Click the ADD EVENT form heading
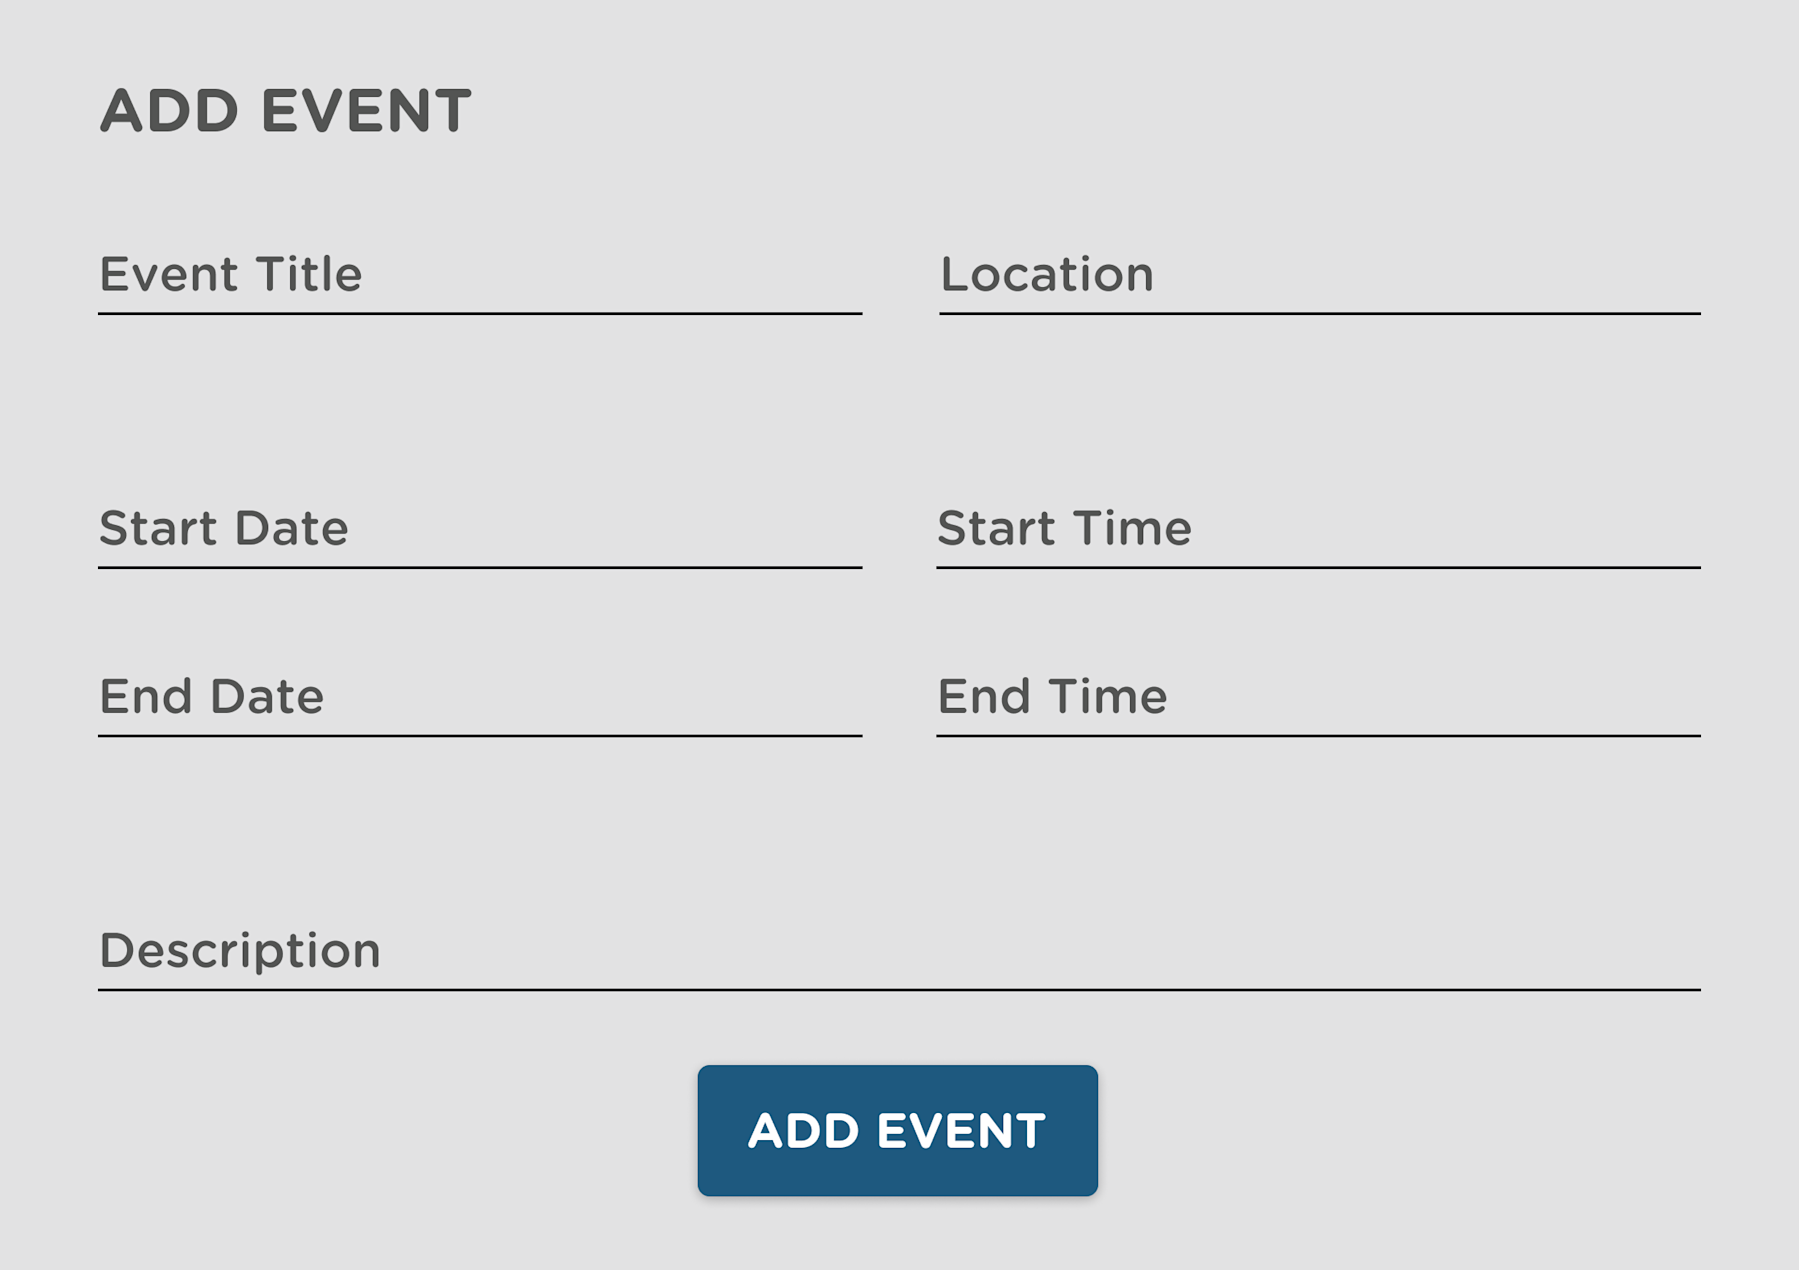 [286, 108]
